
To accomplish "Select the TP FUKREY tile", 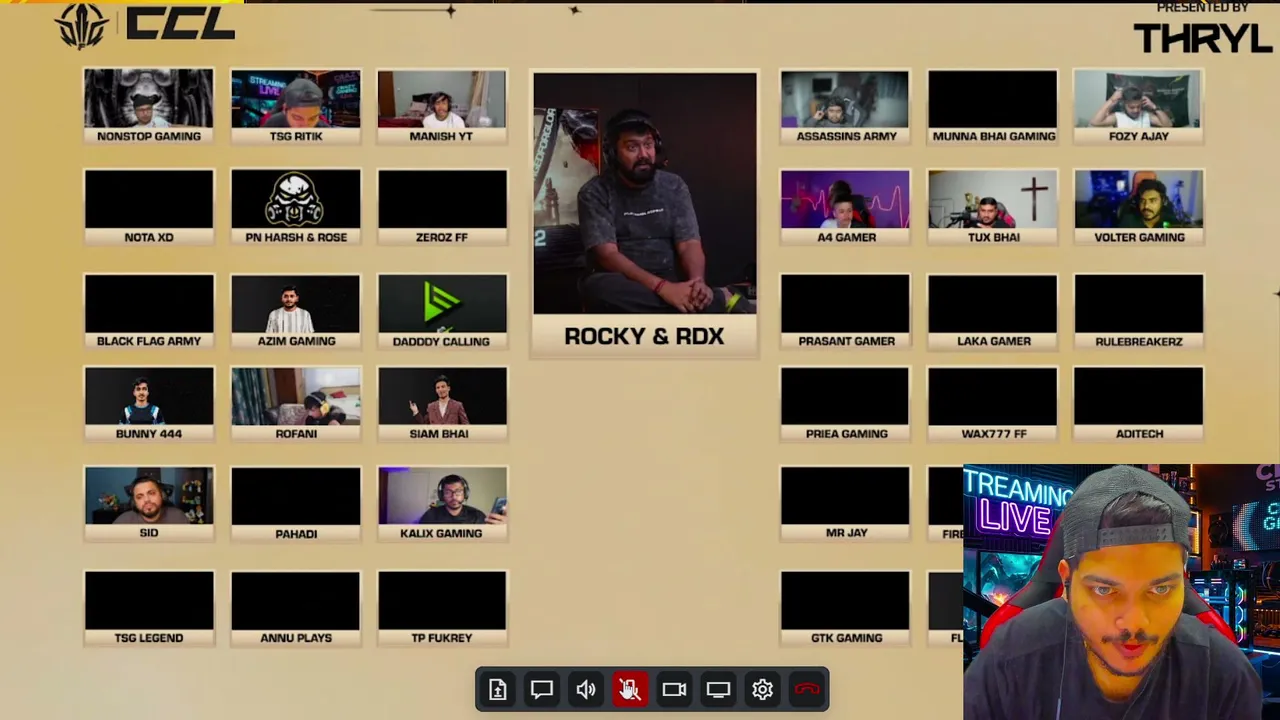I will (442, 608).
